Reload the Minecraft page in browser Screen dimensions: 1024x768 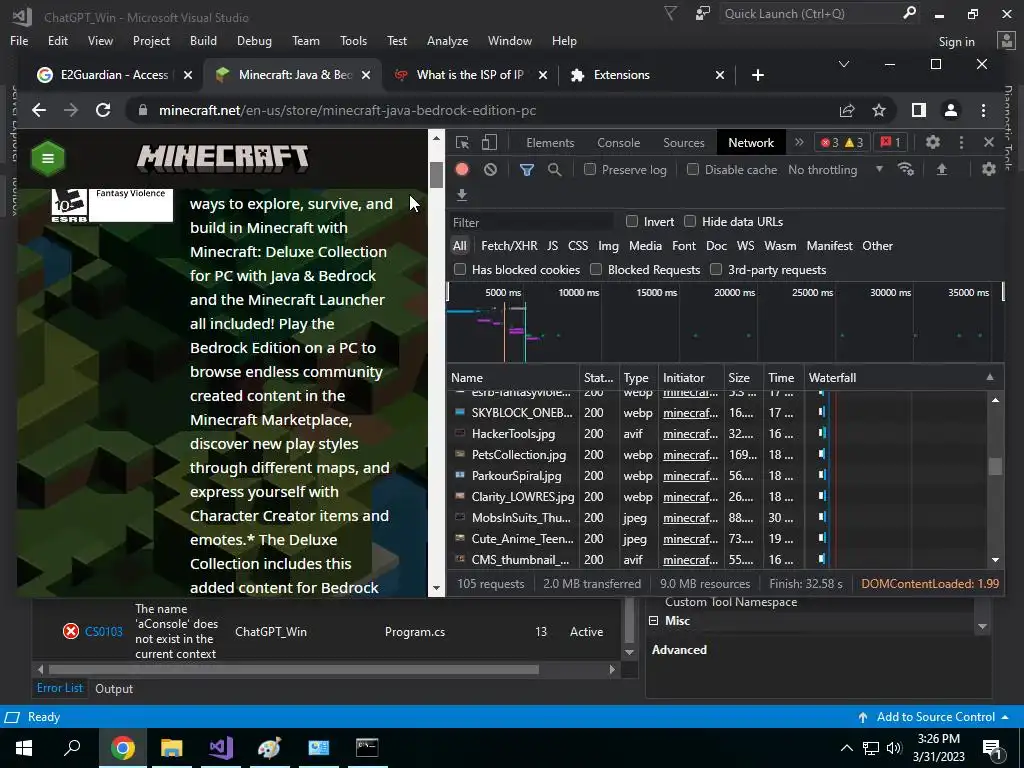103,110
